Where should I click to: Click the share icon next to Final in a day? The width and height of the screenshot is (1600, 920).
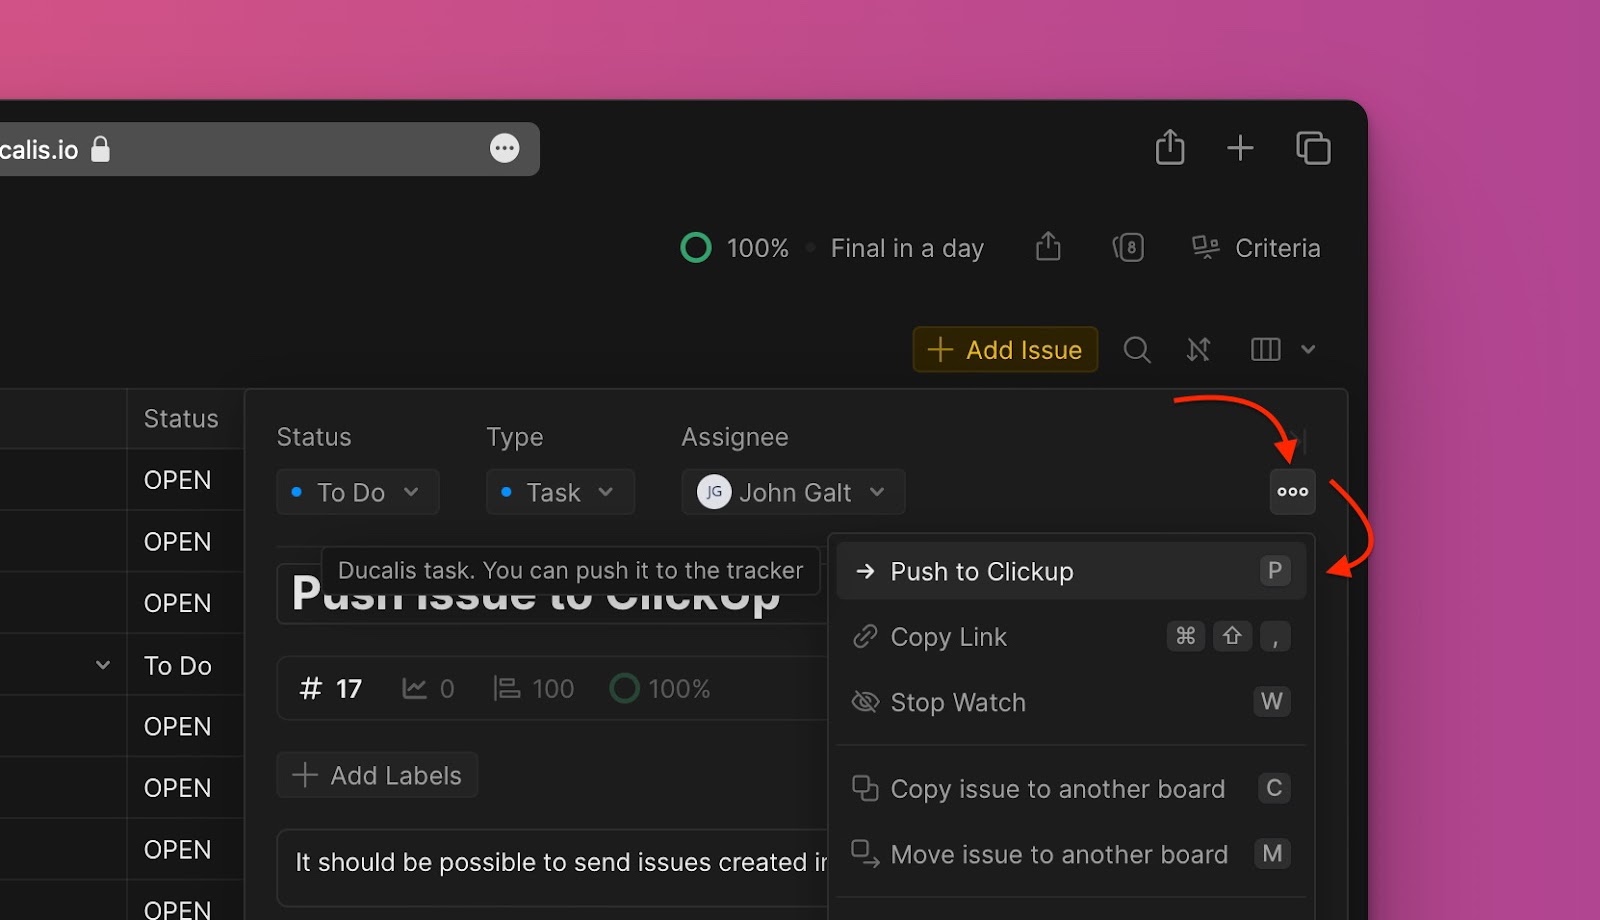tap(1048, 247)
